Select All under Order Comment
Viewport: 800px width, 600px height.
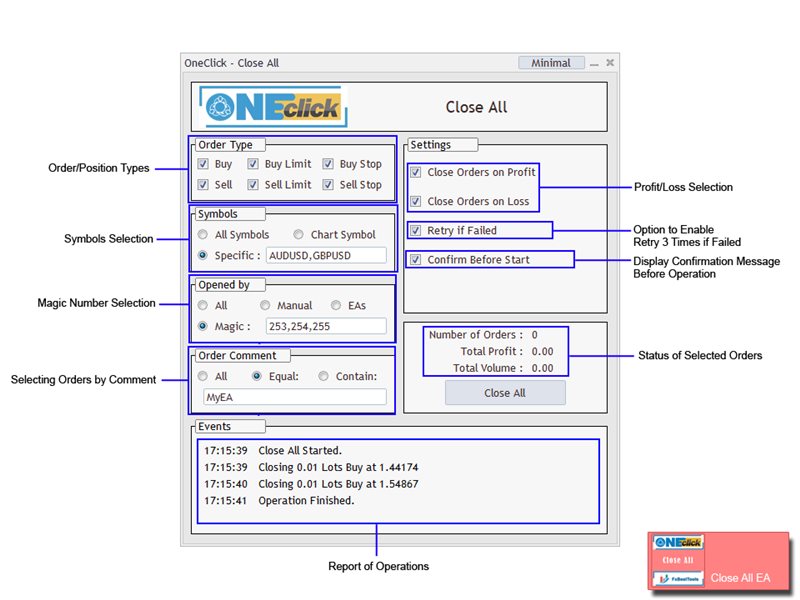click(203, 376)
